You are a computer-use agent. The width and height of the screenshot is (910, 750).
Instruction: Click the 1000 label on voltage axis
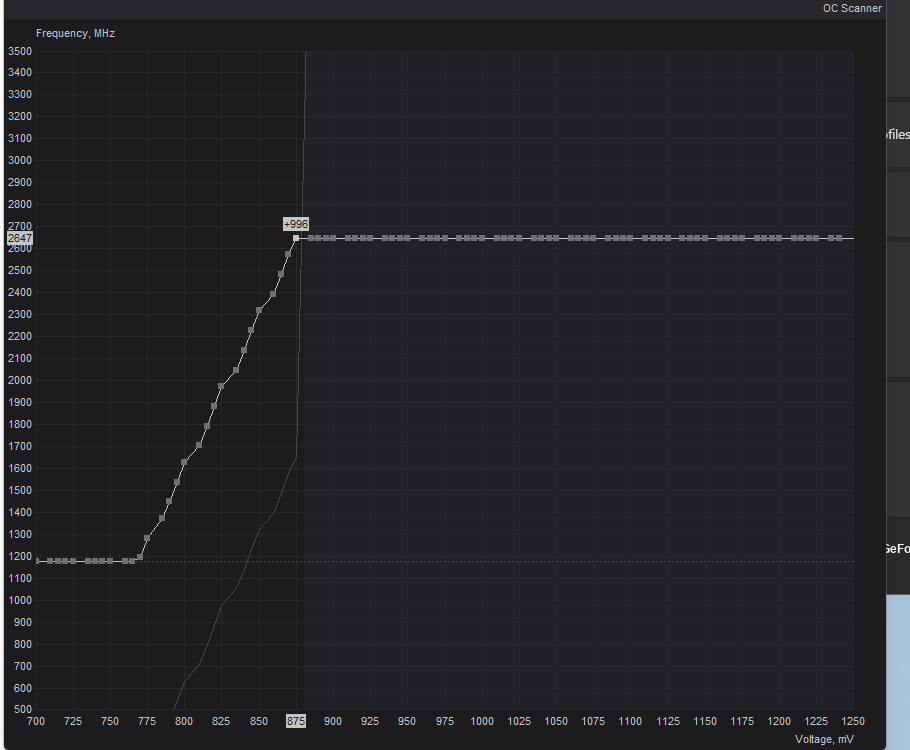(482, 721)
